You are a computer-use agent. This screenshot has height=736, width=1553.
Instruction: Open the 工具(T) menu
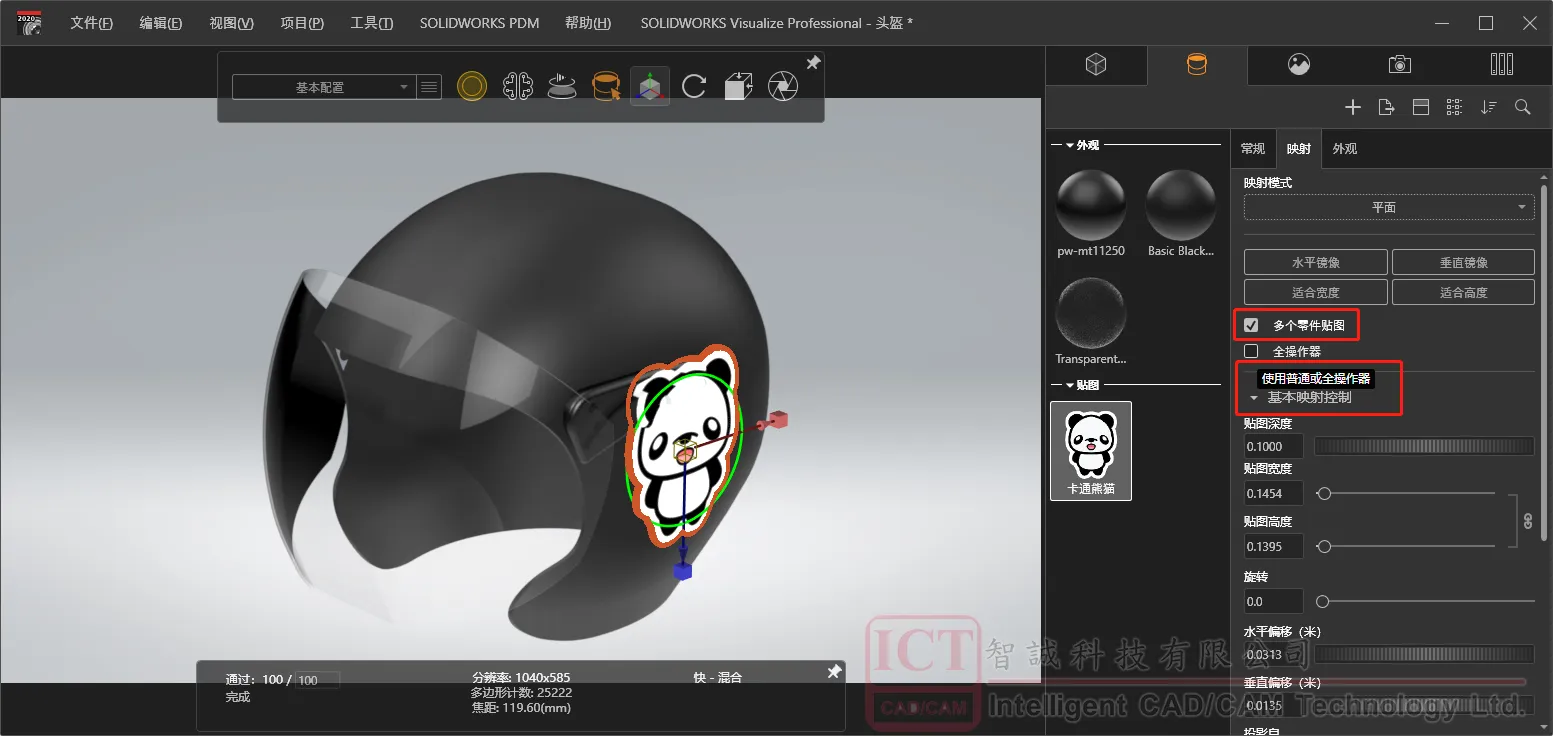point(372,23)
